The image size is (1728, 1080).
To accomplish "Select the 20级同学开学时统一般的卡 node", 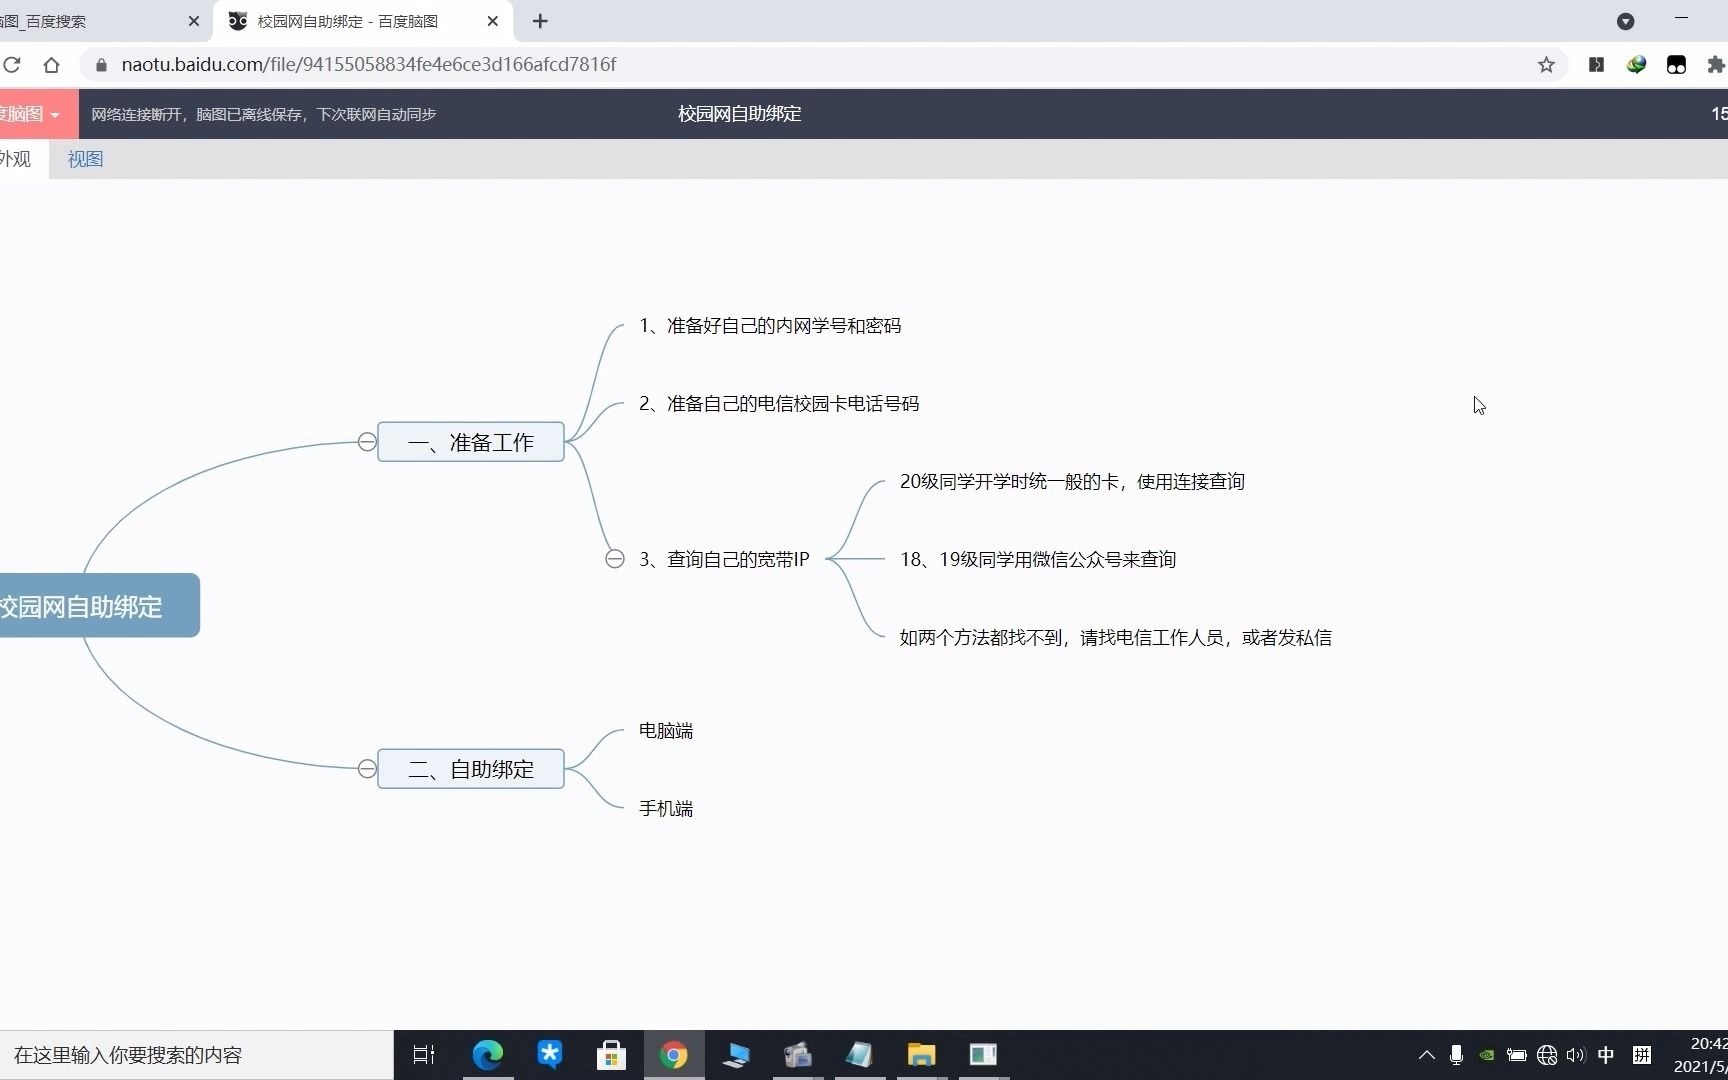I will tap(1072, 482).
